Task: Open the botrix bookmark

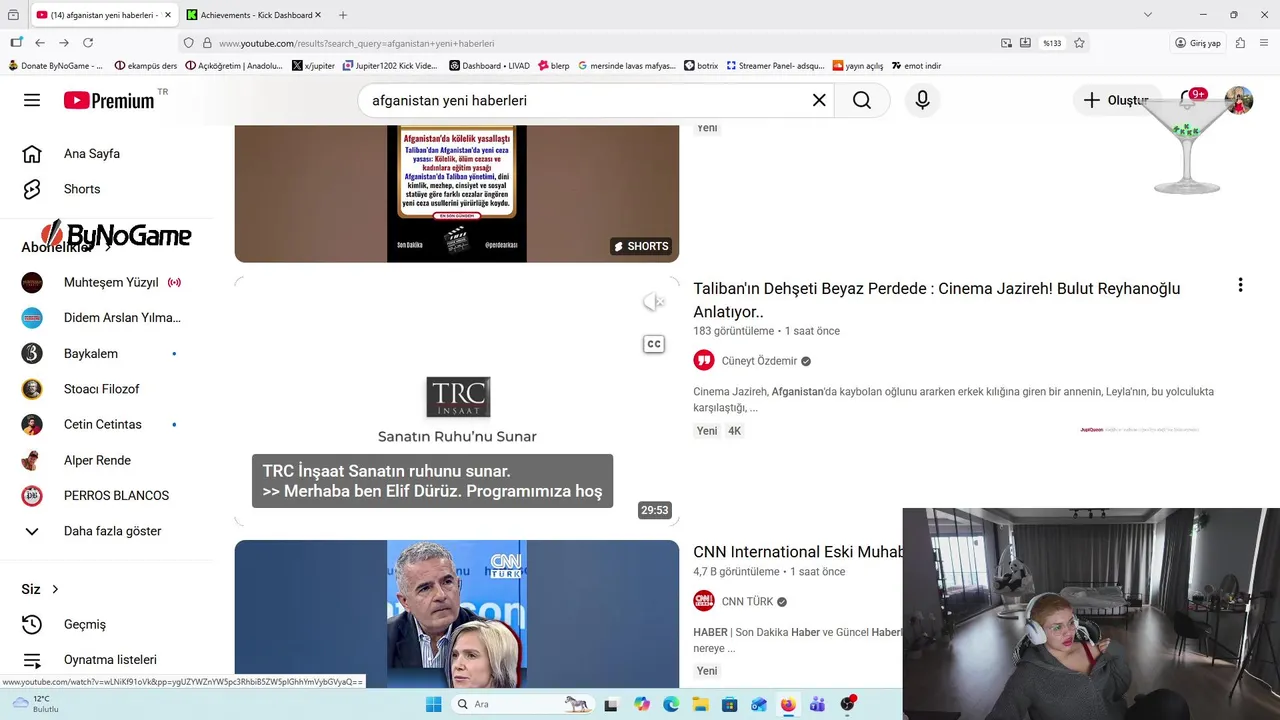Action: pyautogui.click(x=701, y=66)
